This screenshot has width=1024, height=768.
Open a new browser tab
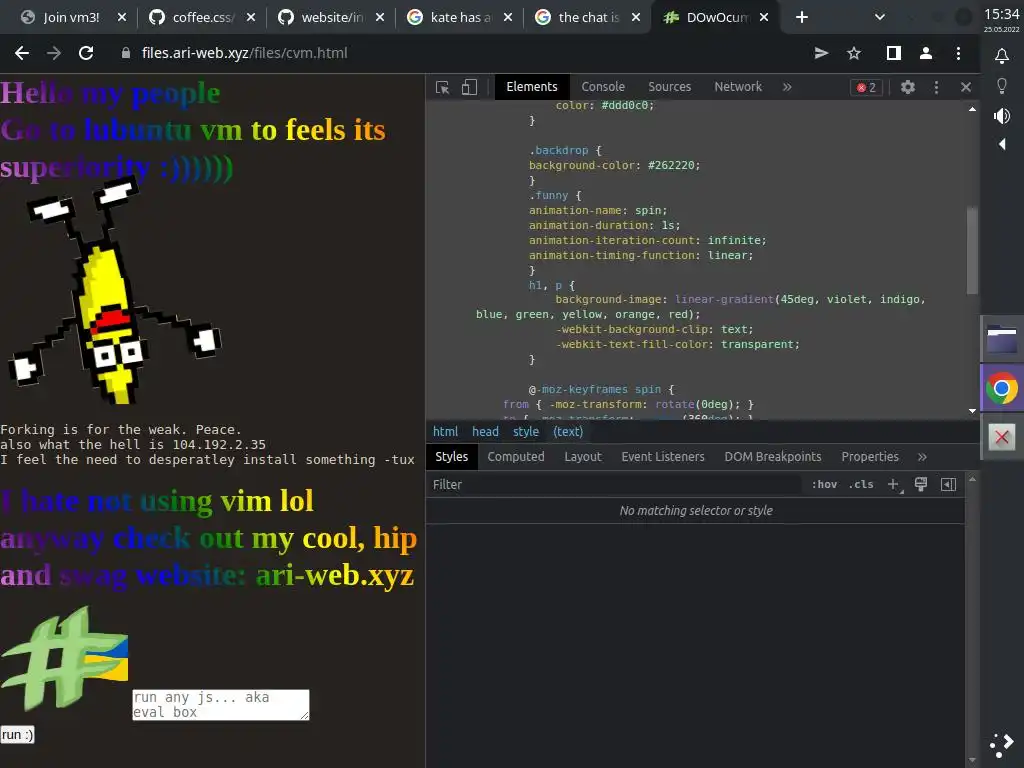click(802, 18)
